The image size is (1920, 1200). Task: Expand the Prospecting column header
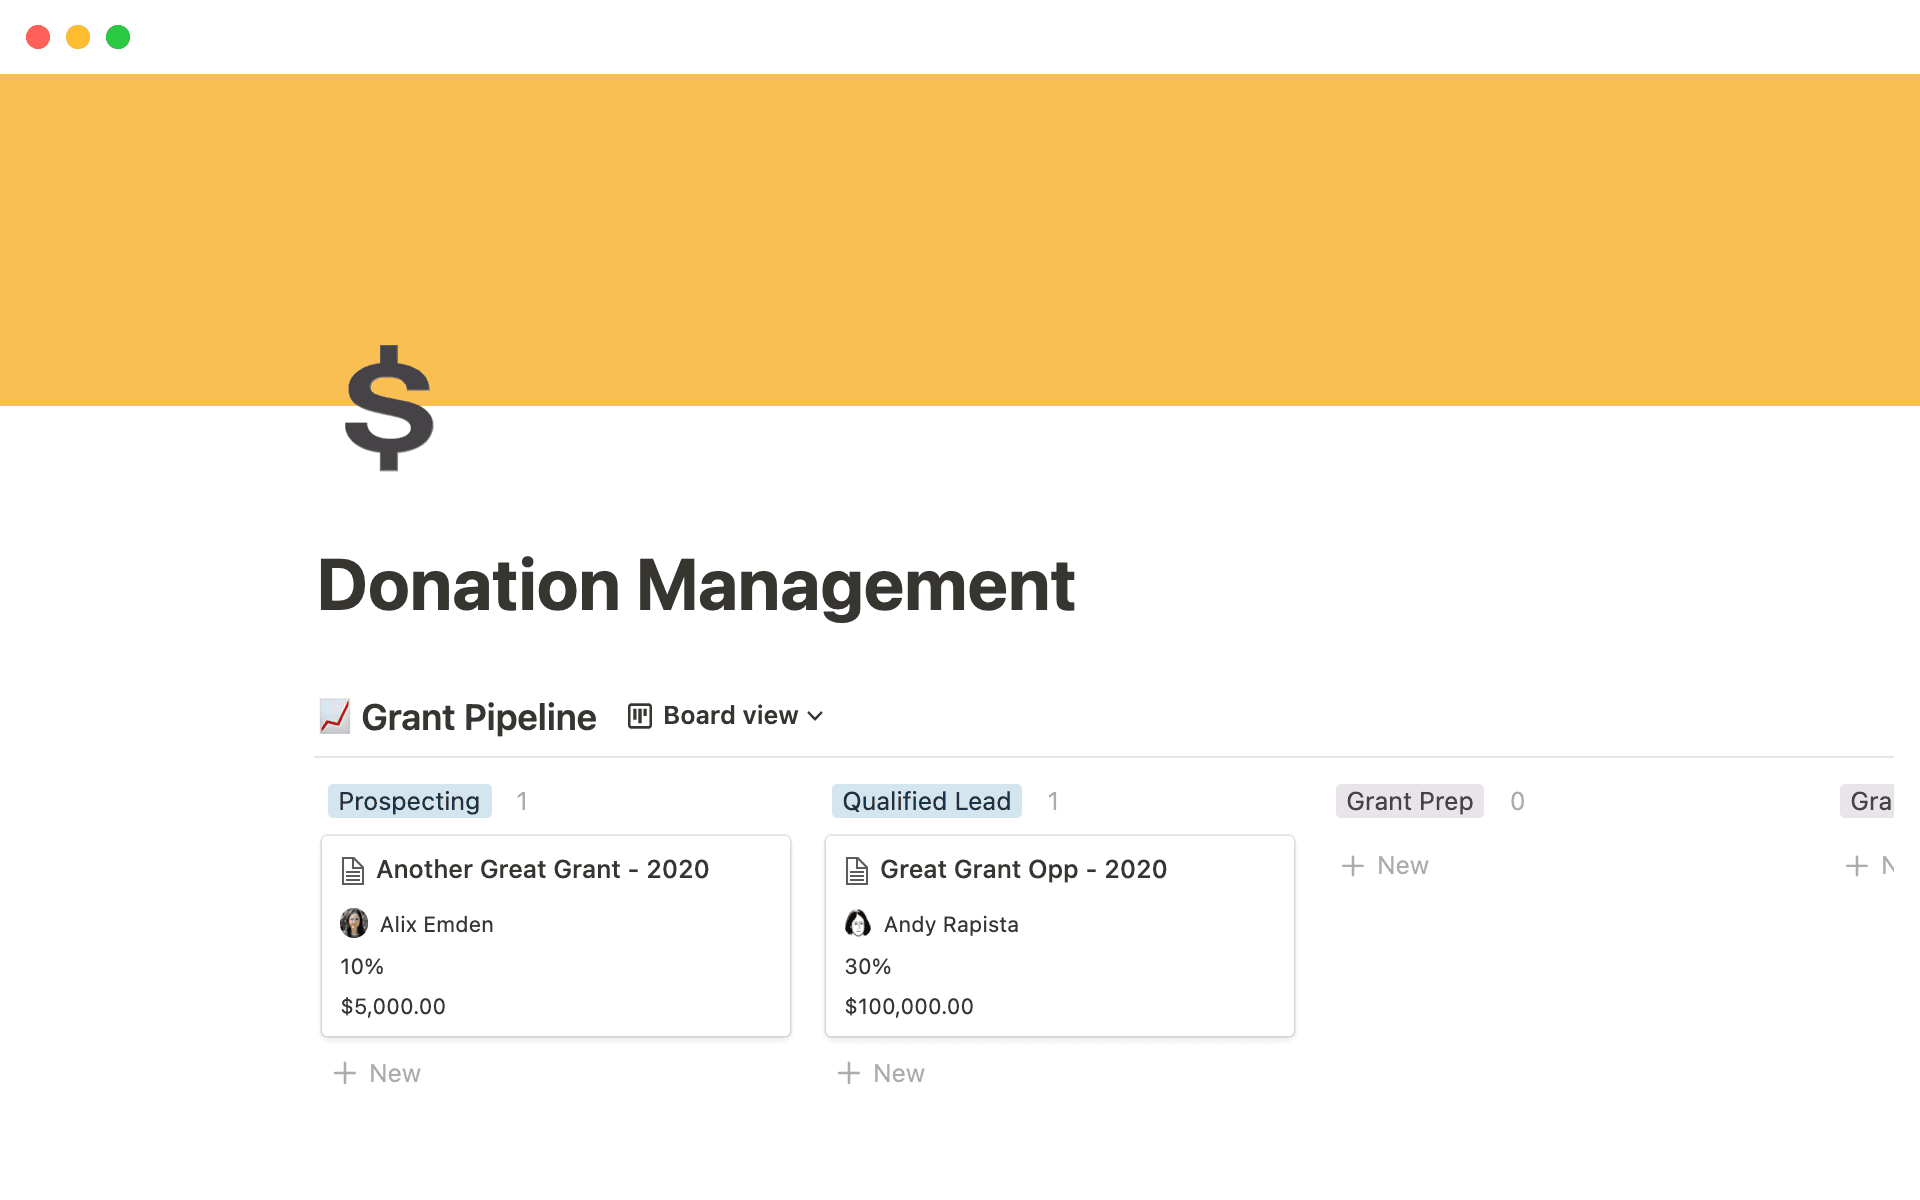pos(409,800)
